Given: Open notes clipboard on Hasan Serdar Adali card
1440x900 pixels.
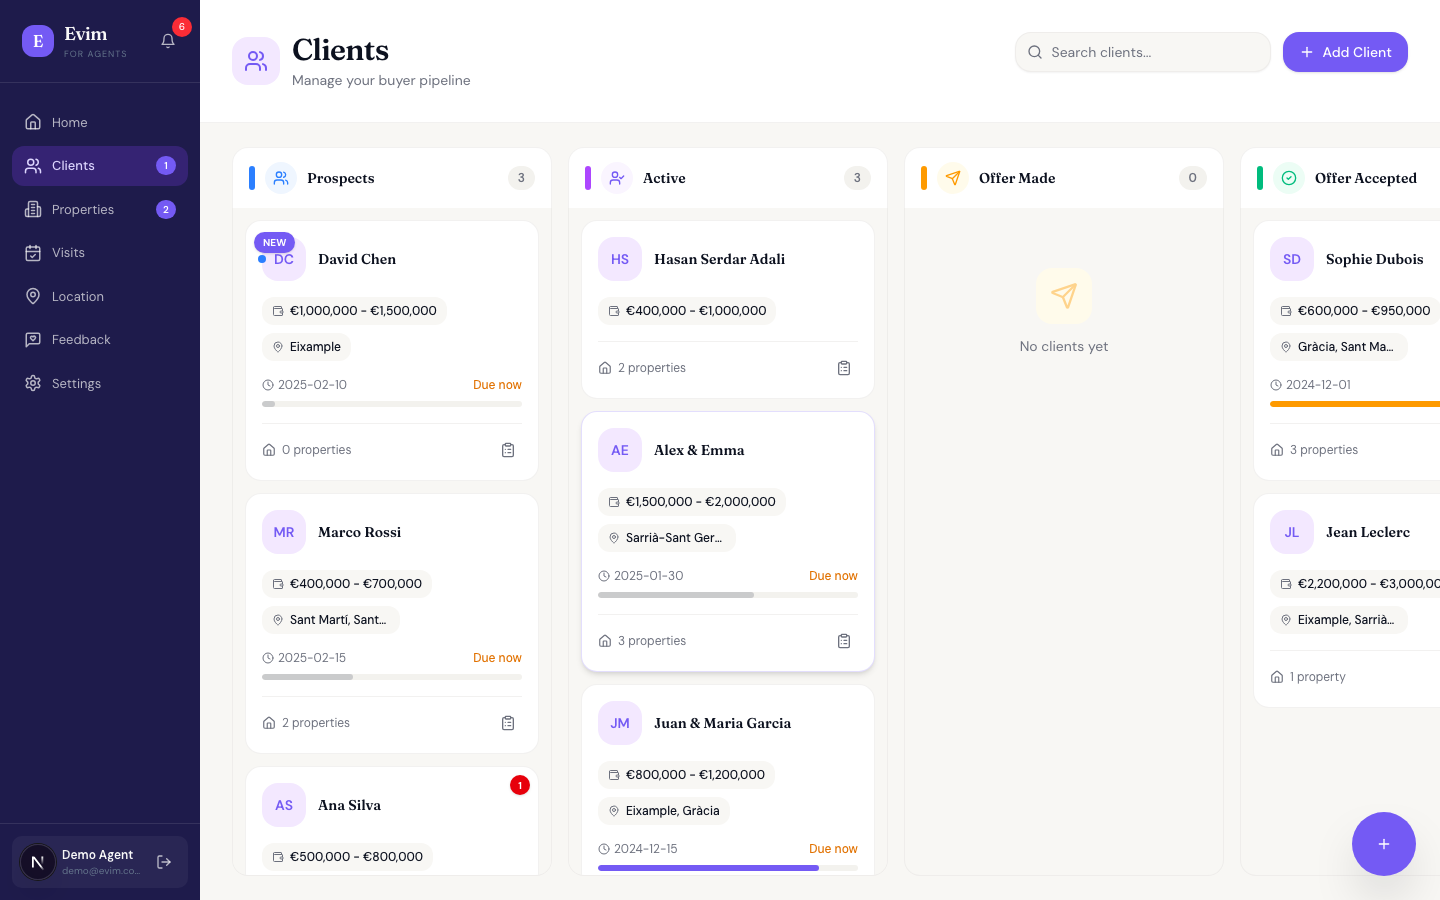Looking at the screenshot, I should [844, 368].
